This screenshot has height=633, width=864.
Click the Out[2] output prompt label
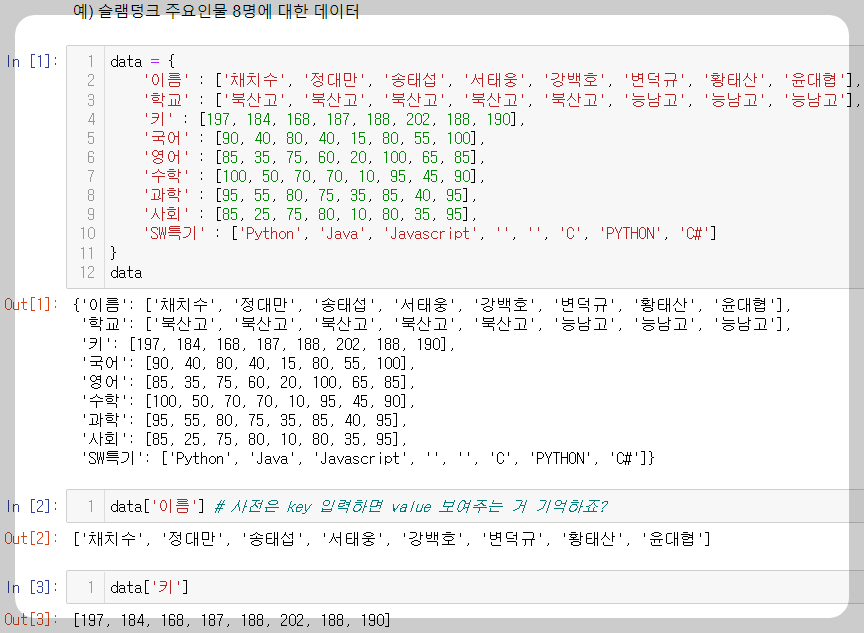tap(31, 538)
